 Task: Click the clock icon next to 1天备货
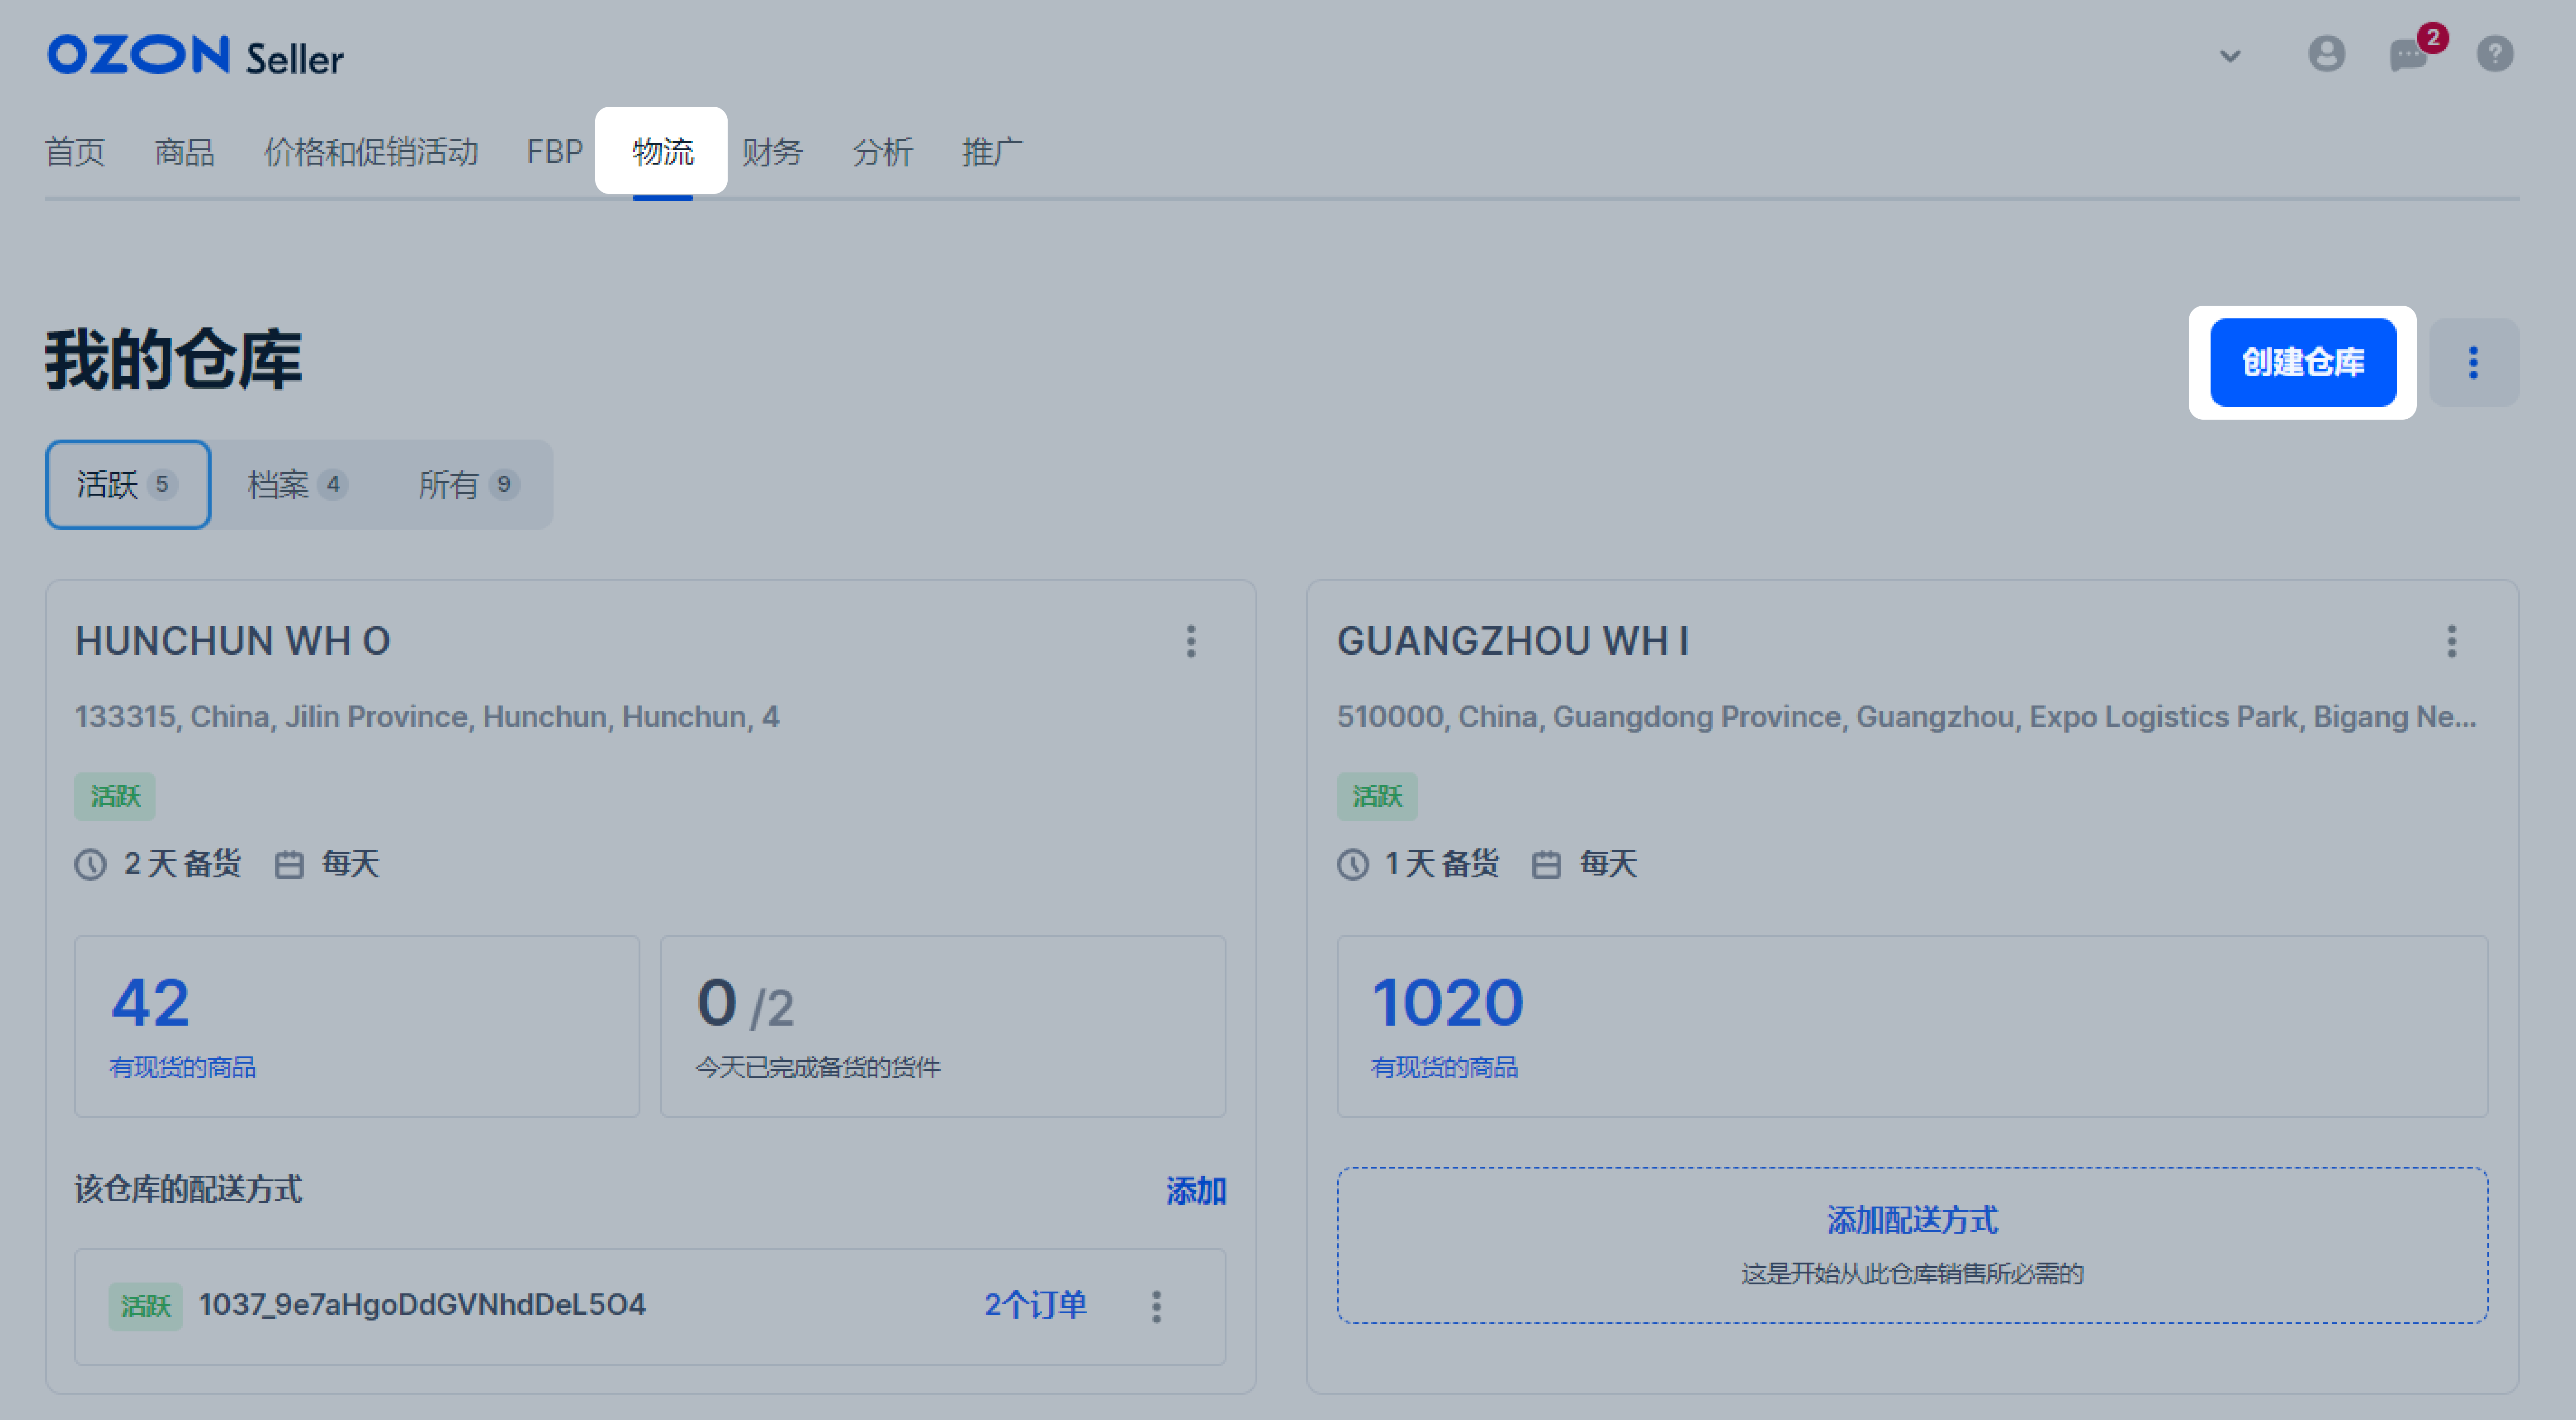[1353, 864]
